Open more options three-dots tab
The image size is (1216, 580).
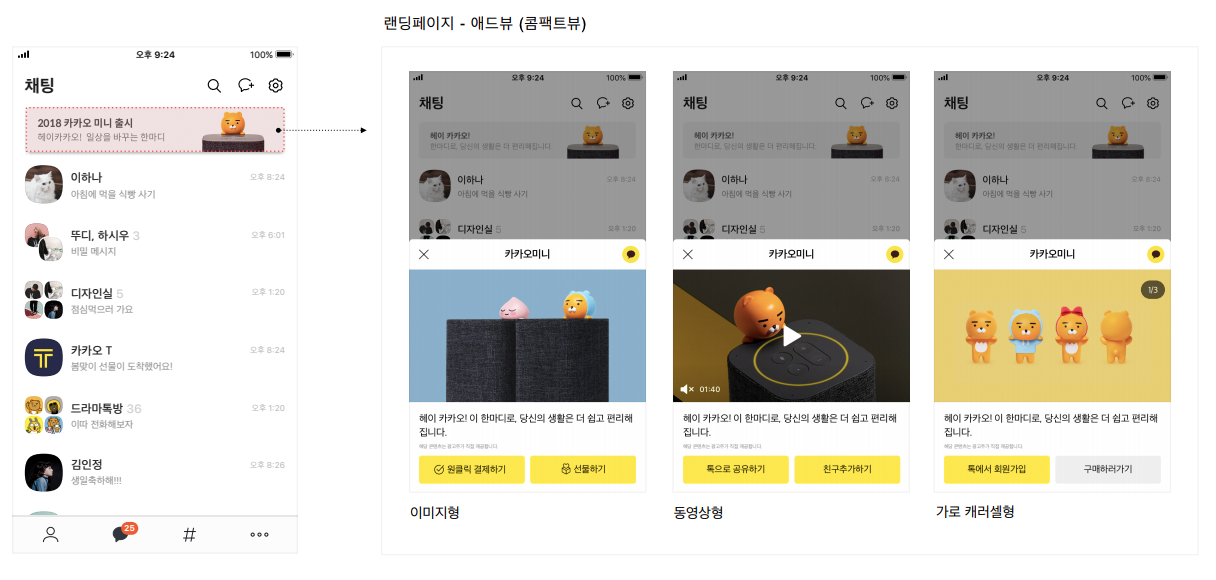[259, 534]
